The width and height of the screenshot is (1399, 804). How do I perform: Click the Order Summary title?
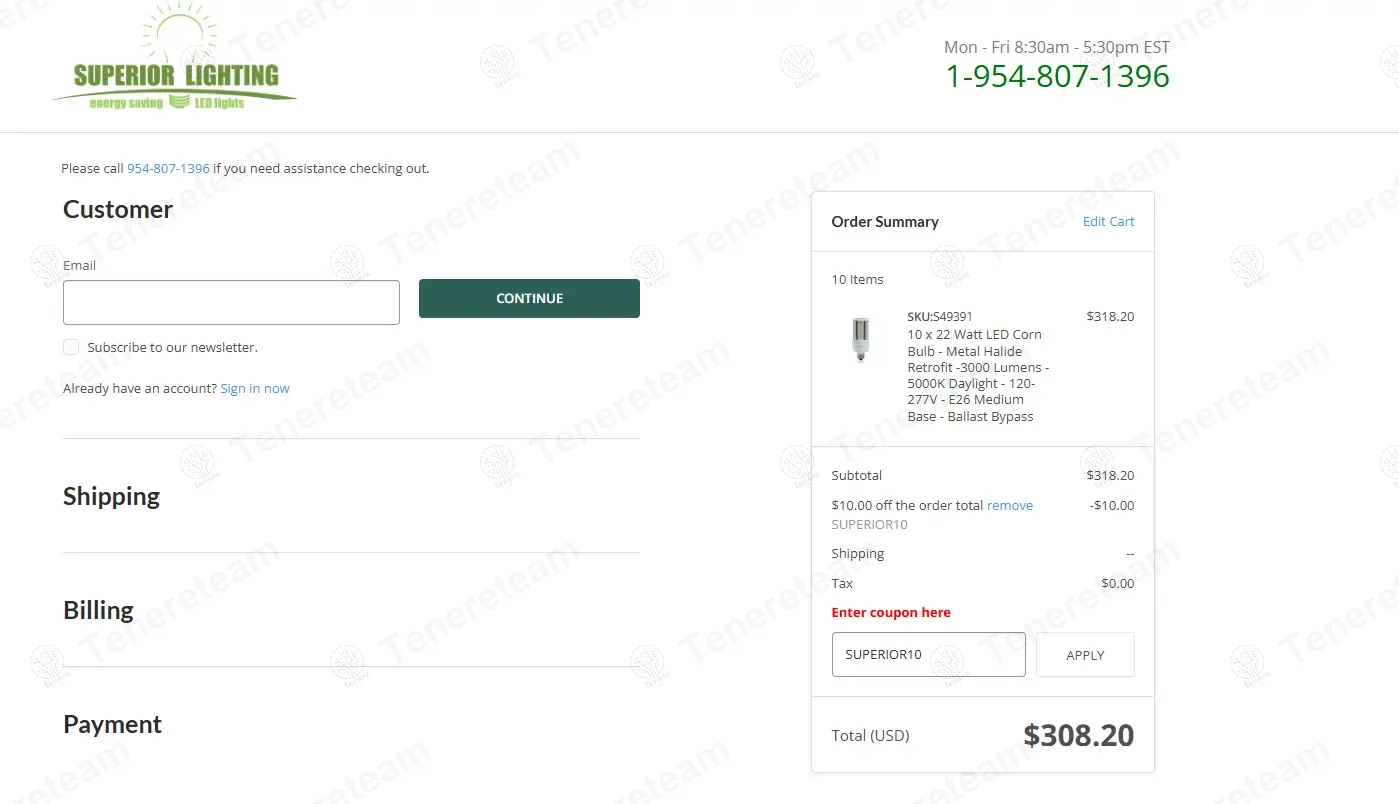[x=885, y=222]
